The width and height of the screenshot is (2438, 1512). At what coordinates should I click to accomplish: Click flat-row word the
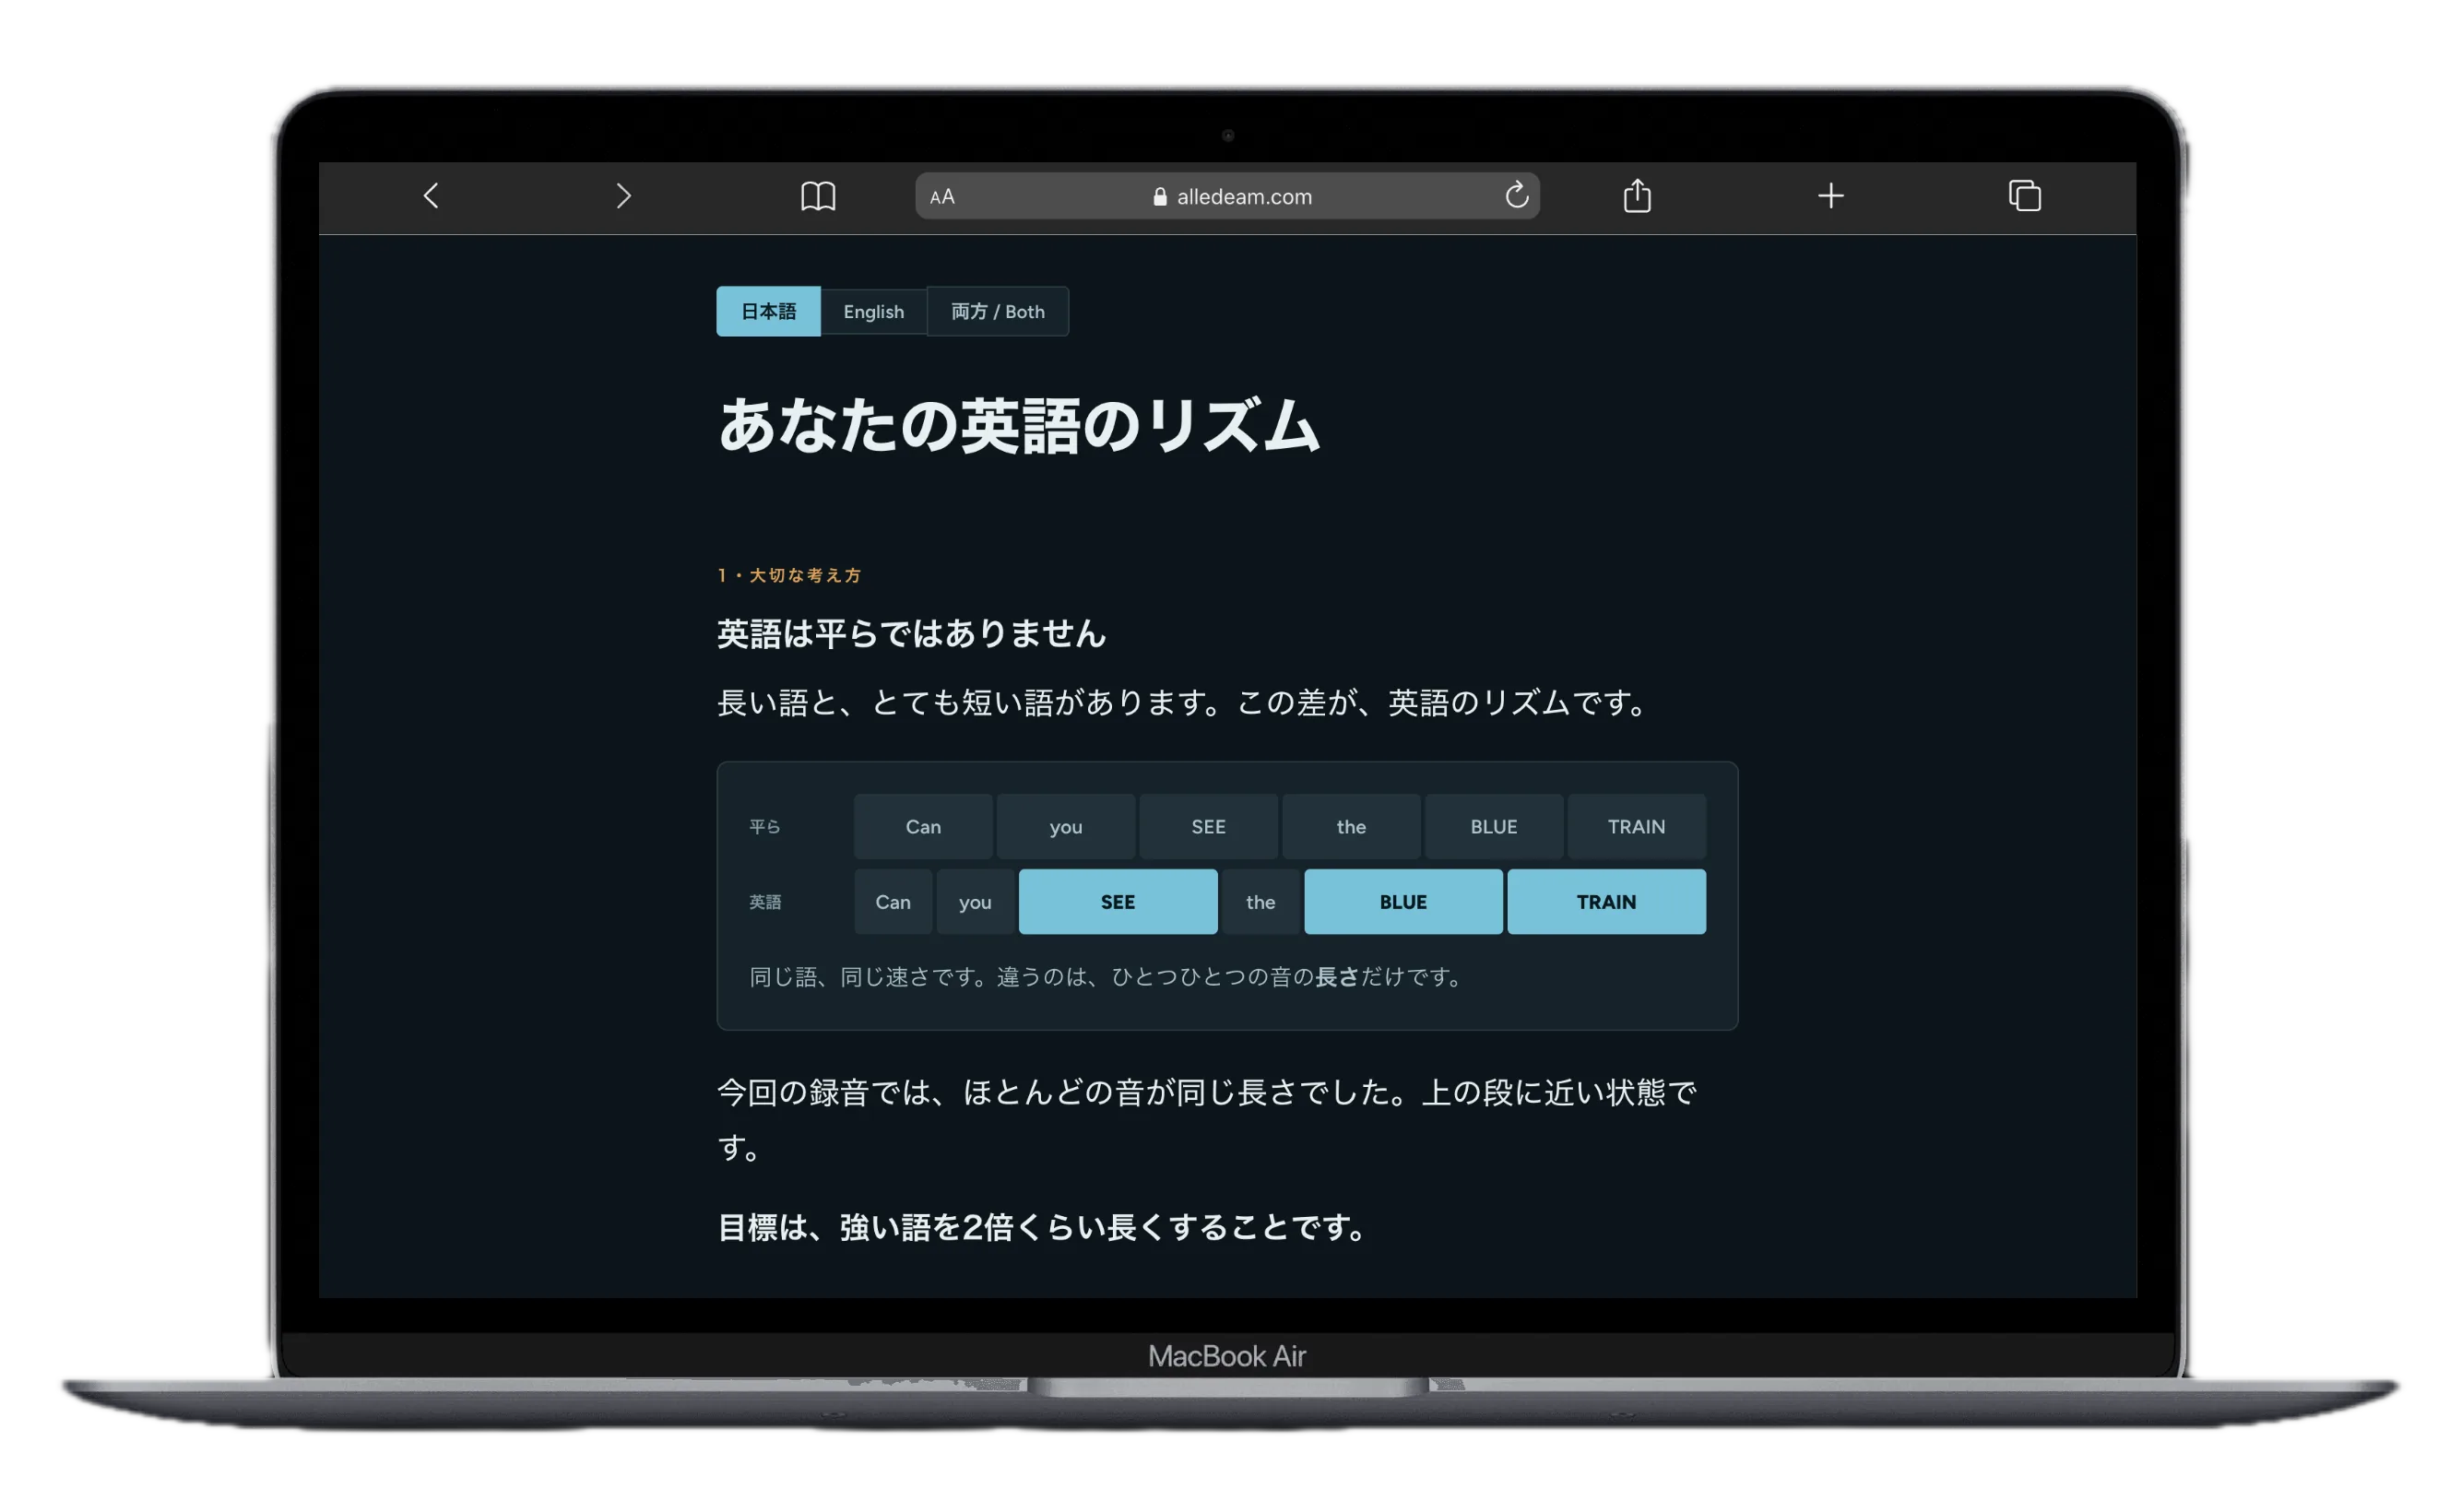pos(1351,826)
